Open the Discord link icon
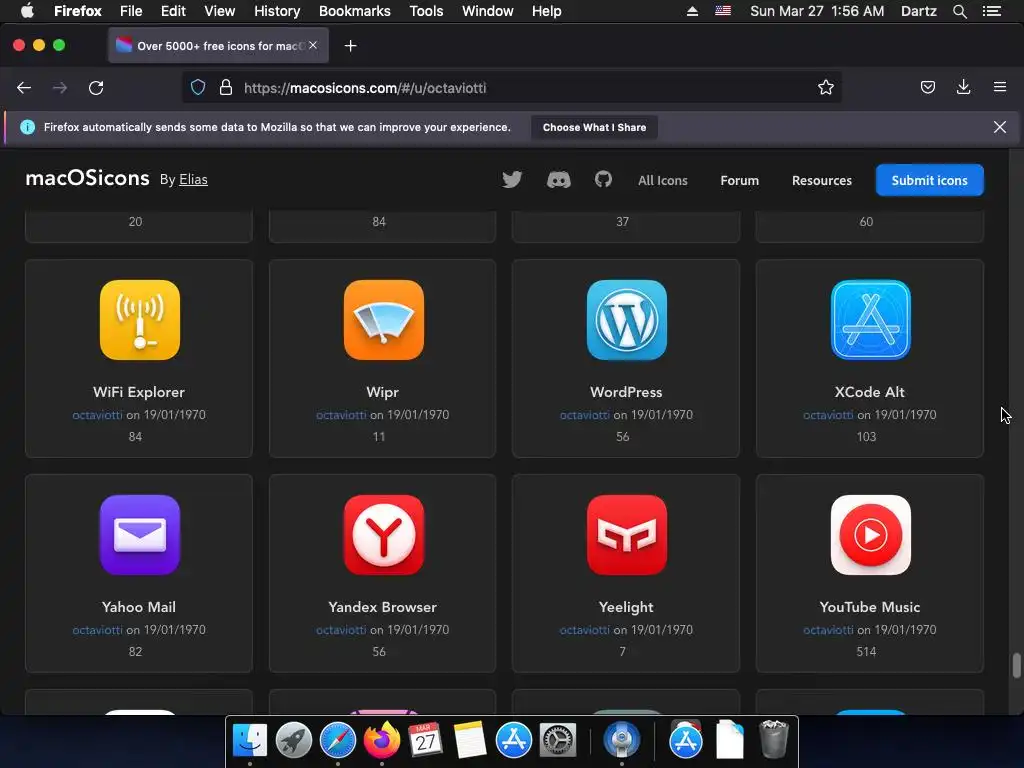This screenshot has width=1024, height=768. click(x=558, y=180)
